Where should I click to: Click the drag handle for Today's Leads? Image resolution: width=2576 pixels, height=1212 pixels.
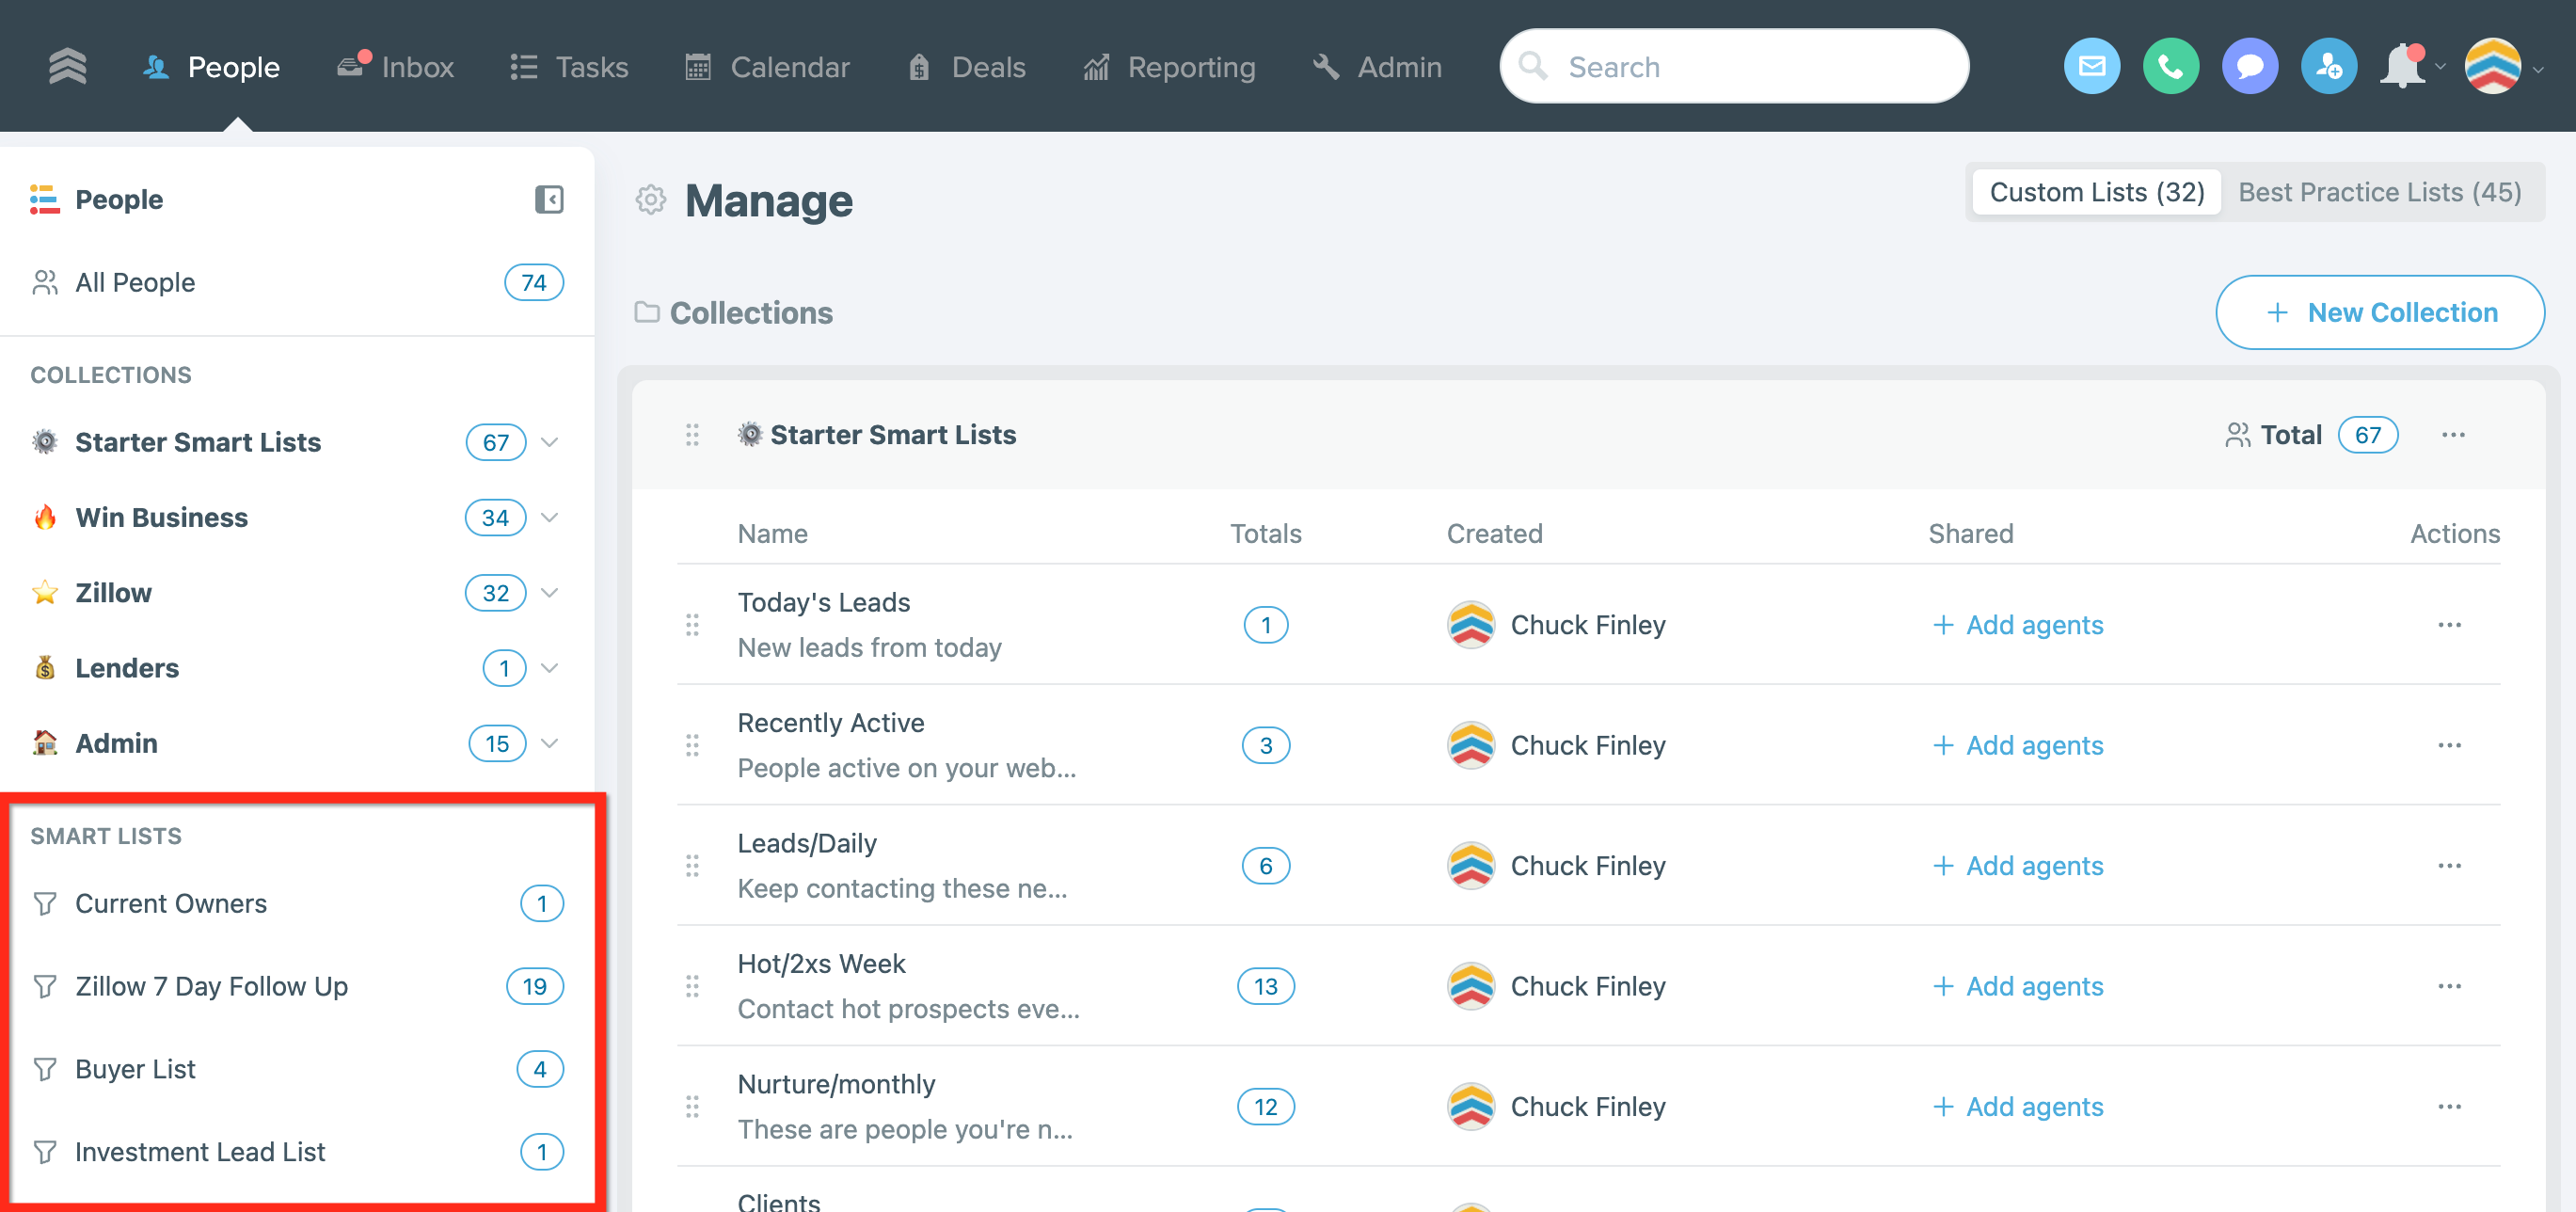(x=692, y=625)
